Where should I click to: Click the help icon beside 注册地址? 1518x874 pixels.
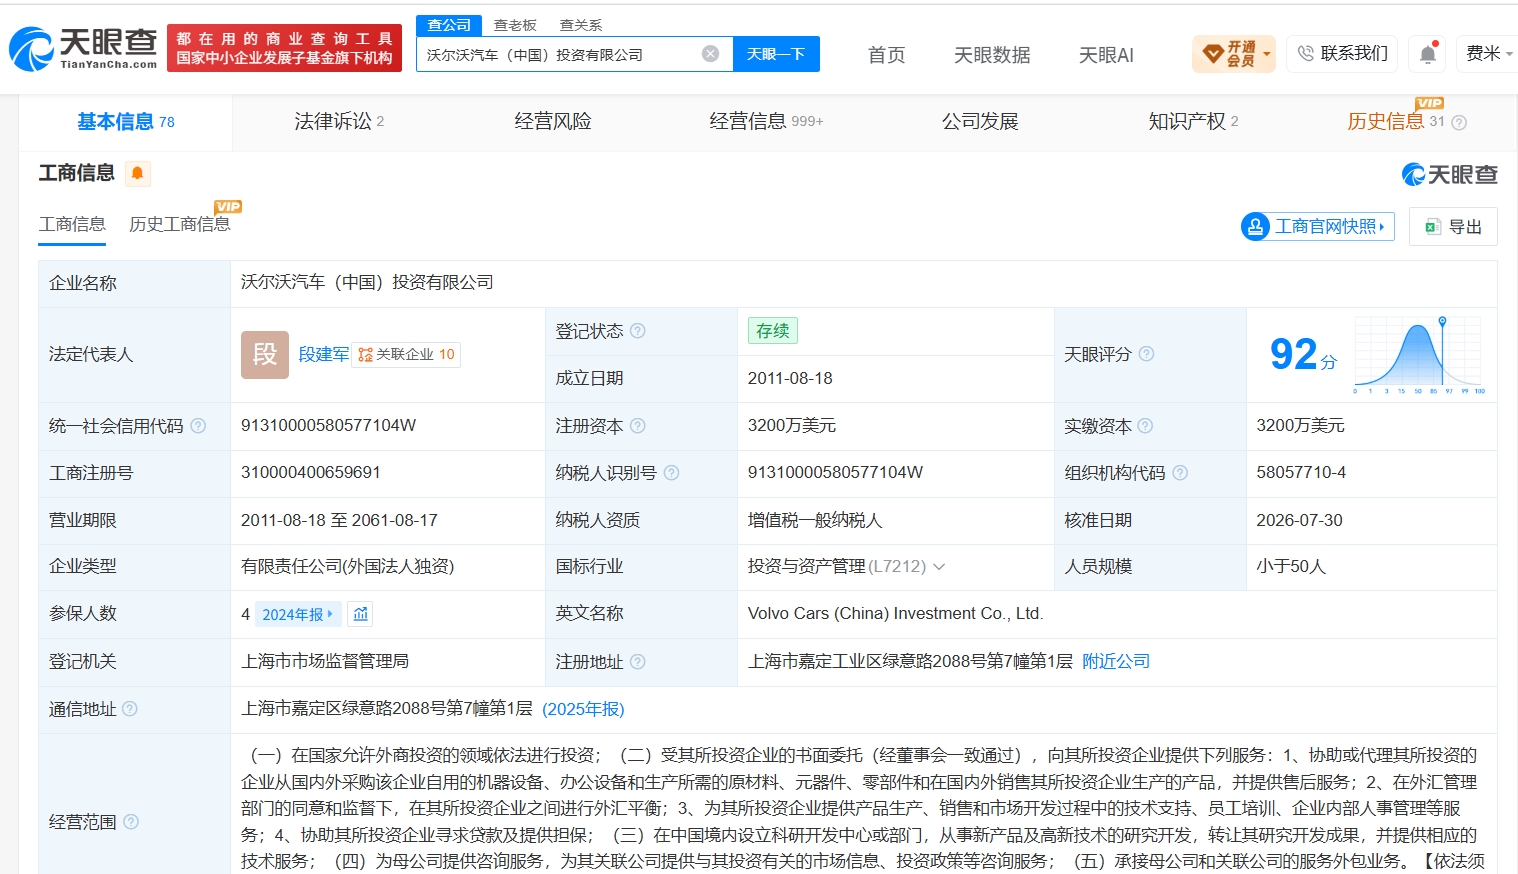tap(638, 662)
